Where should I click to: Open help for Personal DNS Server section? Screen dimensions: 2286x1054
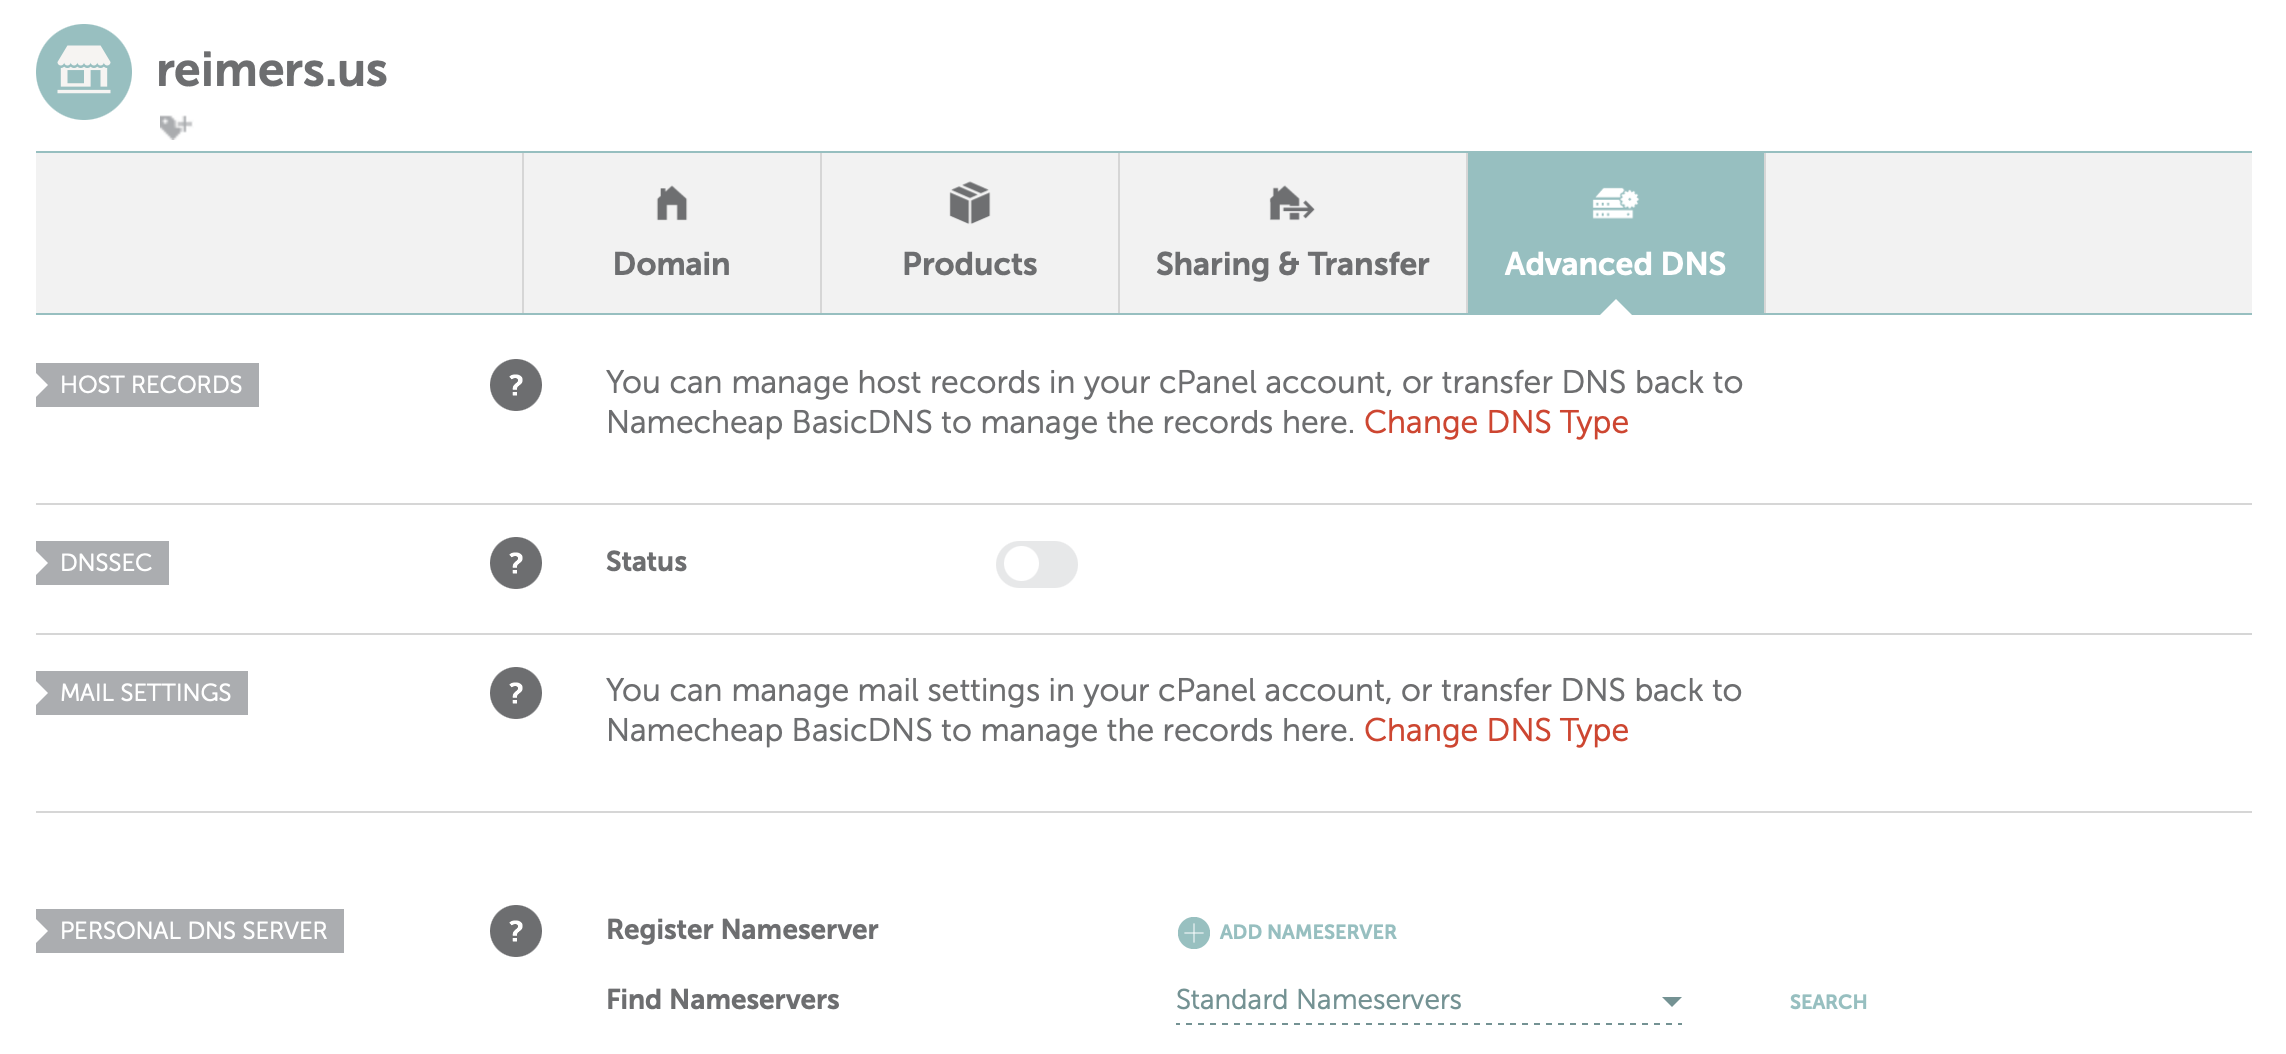(x=516, y=931)
